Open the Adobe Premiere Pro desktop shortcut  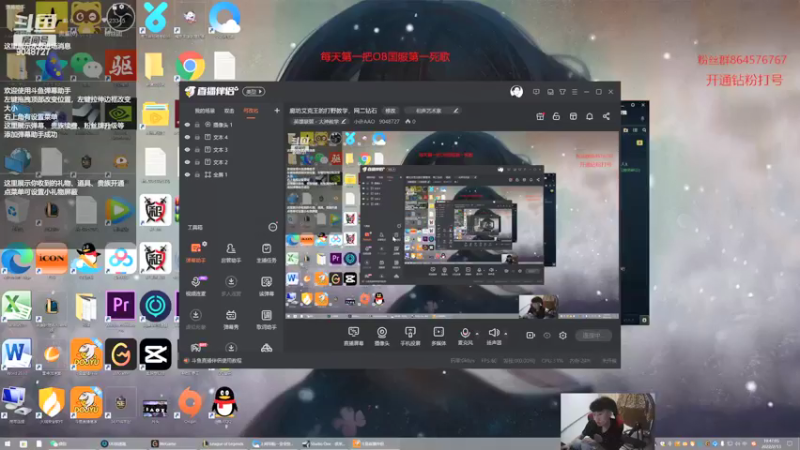click(x=120, y=306)
